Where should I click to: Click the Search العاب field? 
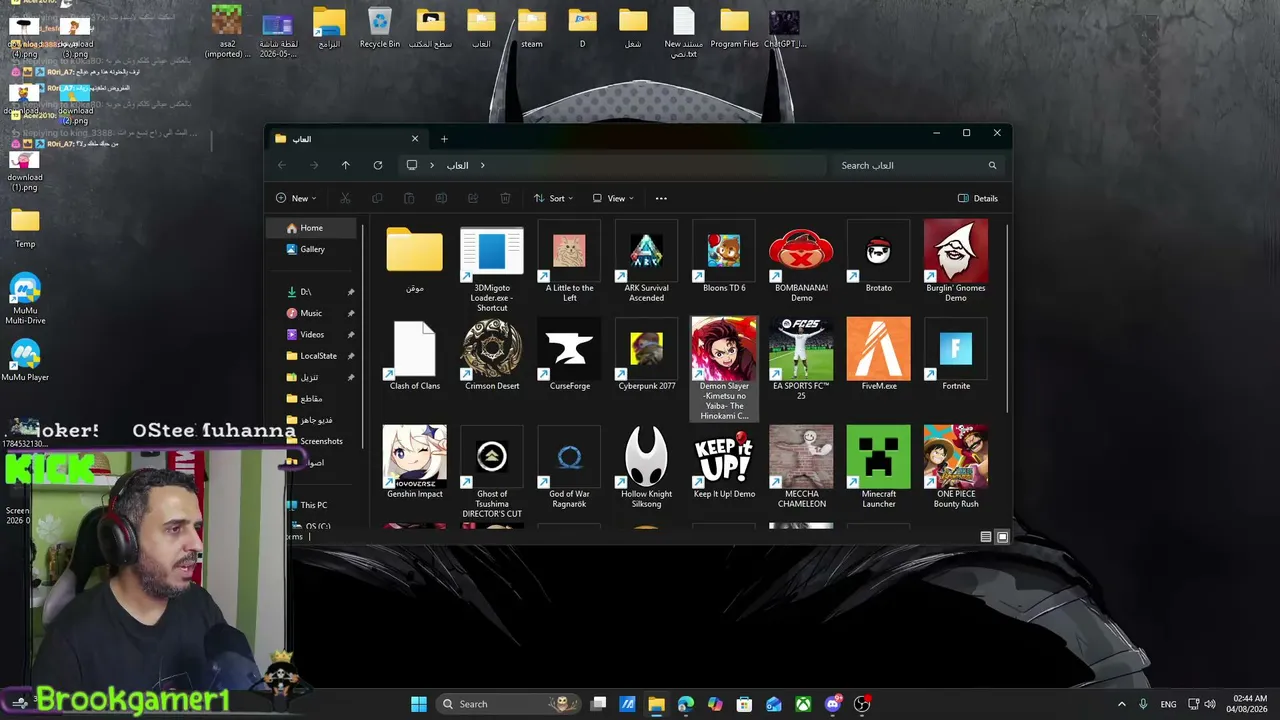pos(917,165)
